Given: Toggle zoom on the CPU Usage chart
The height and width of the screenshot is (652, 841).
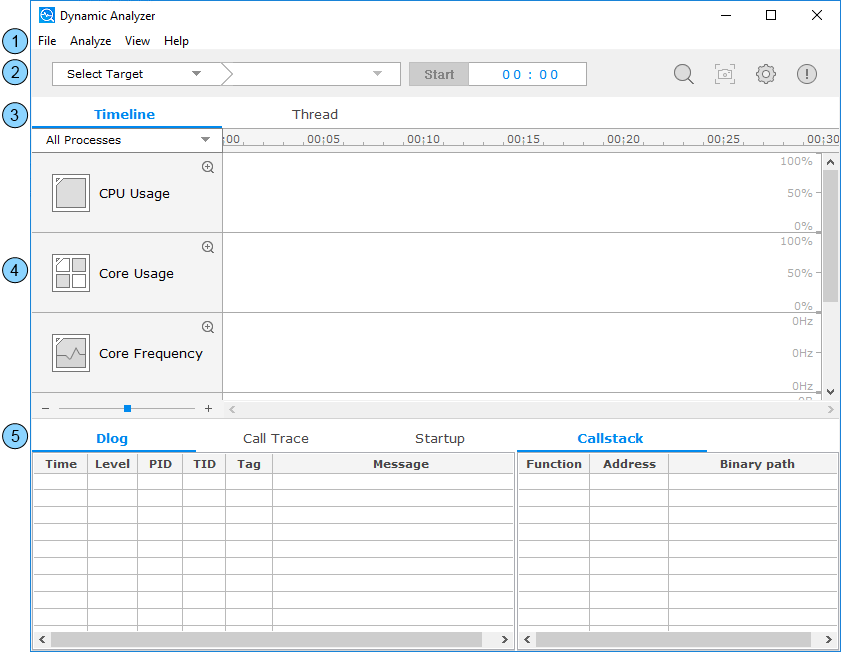Looking at the screenshot, I should pyautogui.click(x=207, y=167).
